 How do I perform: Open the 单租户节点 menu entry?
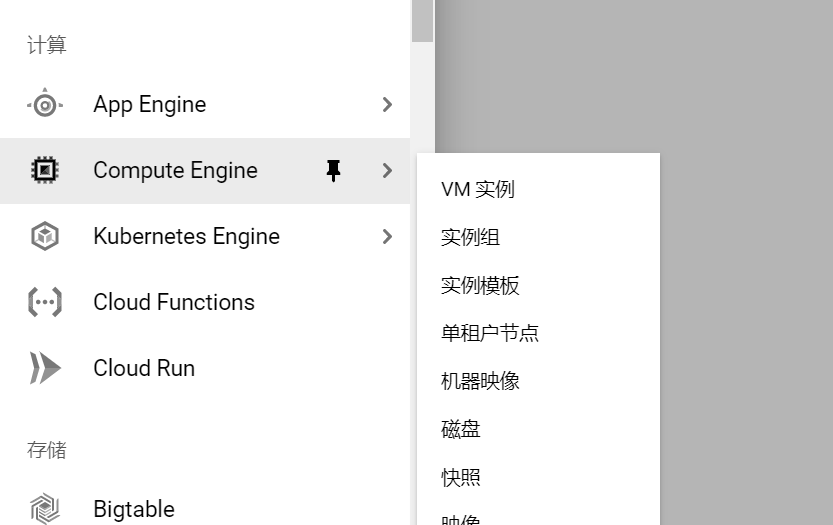tap(490, 333)
